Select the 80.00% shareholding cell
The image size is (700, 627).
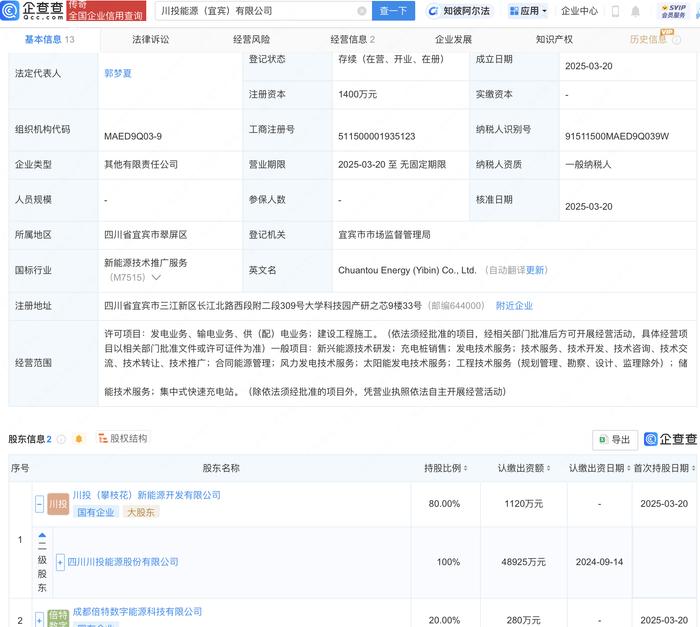[x=444, y=504]
